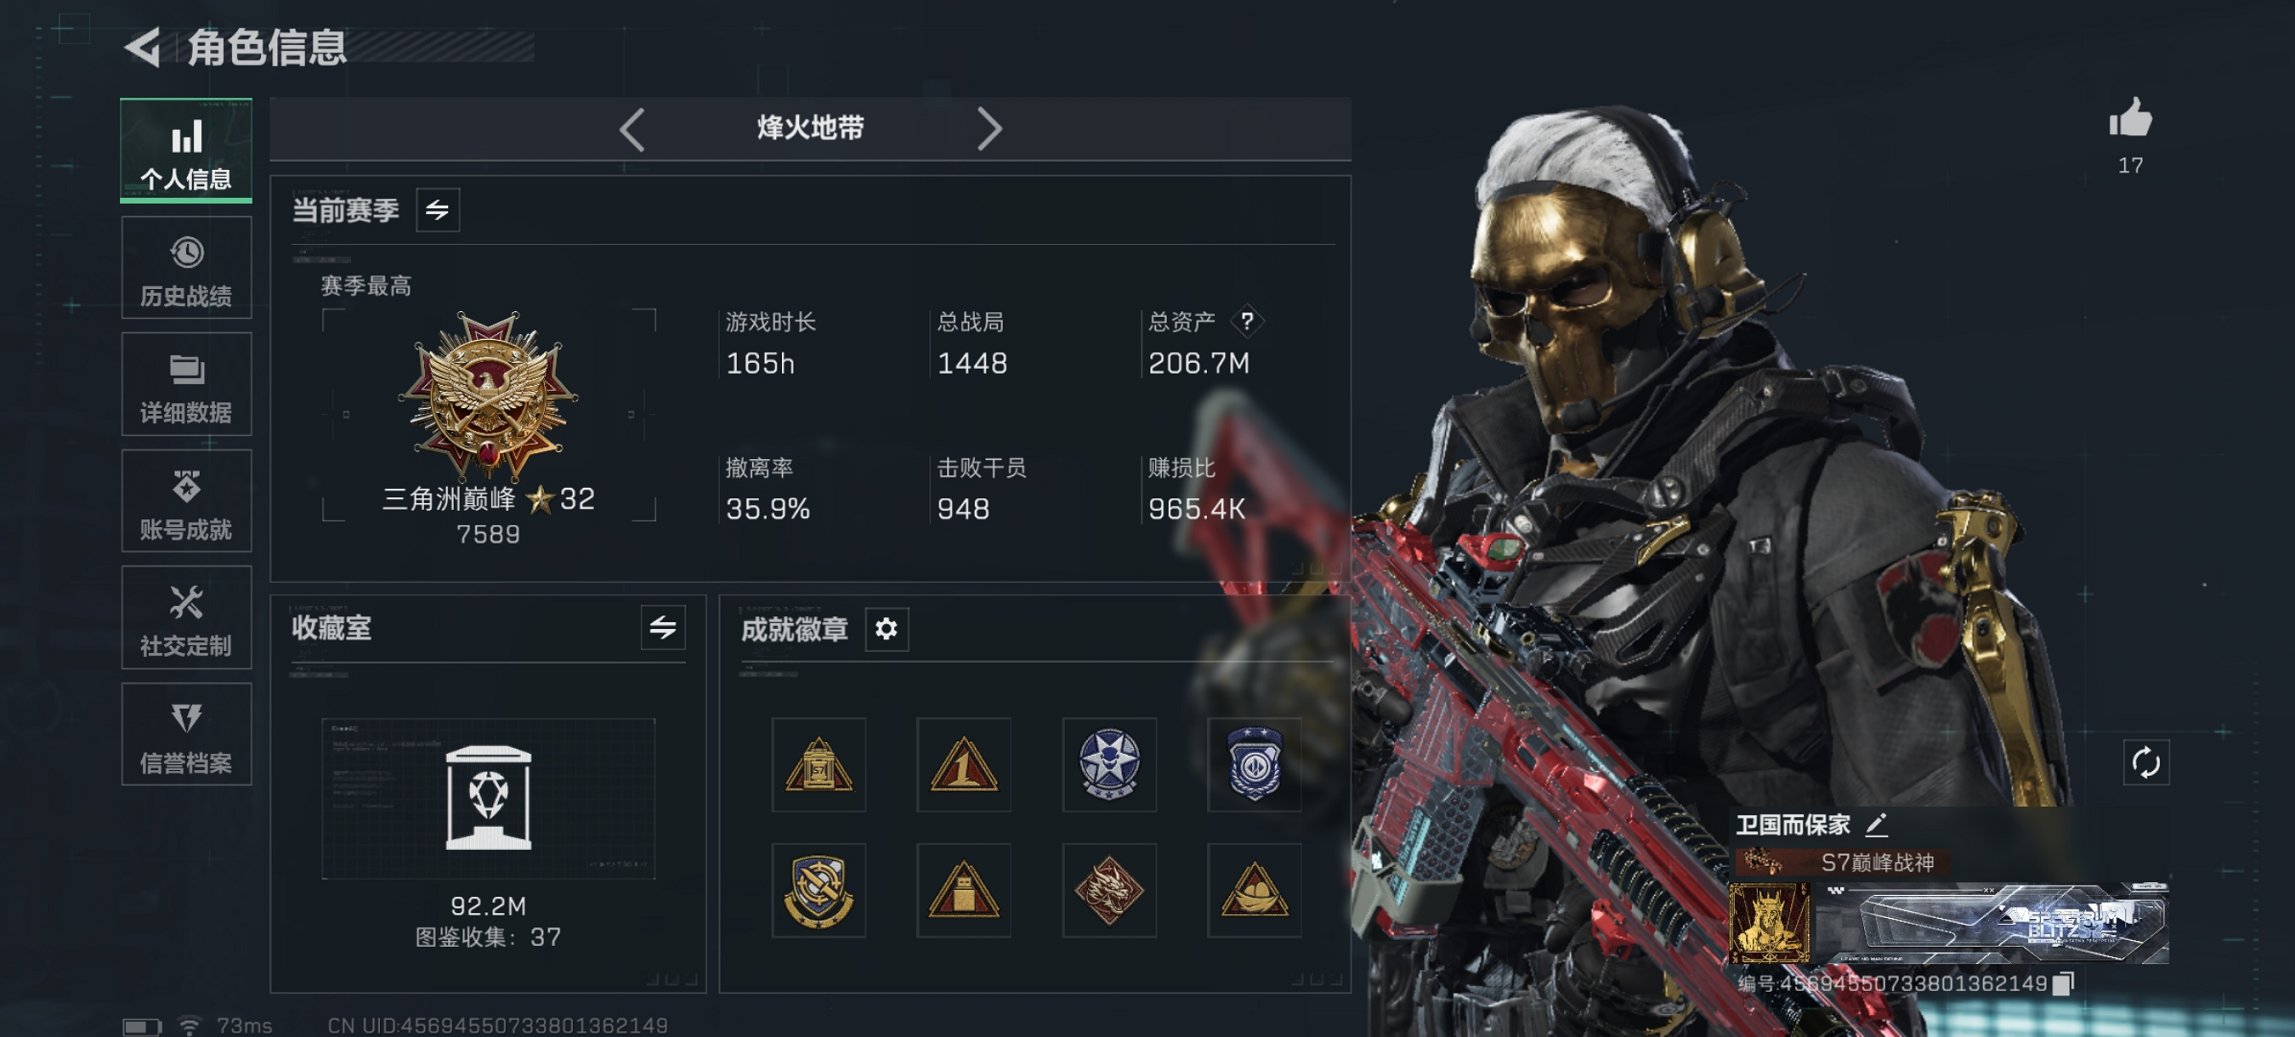Open 社交定制 tools section
Image resolution: width=2295 pixels, height=1037 pixels.
pos(186,618)
